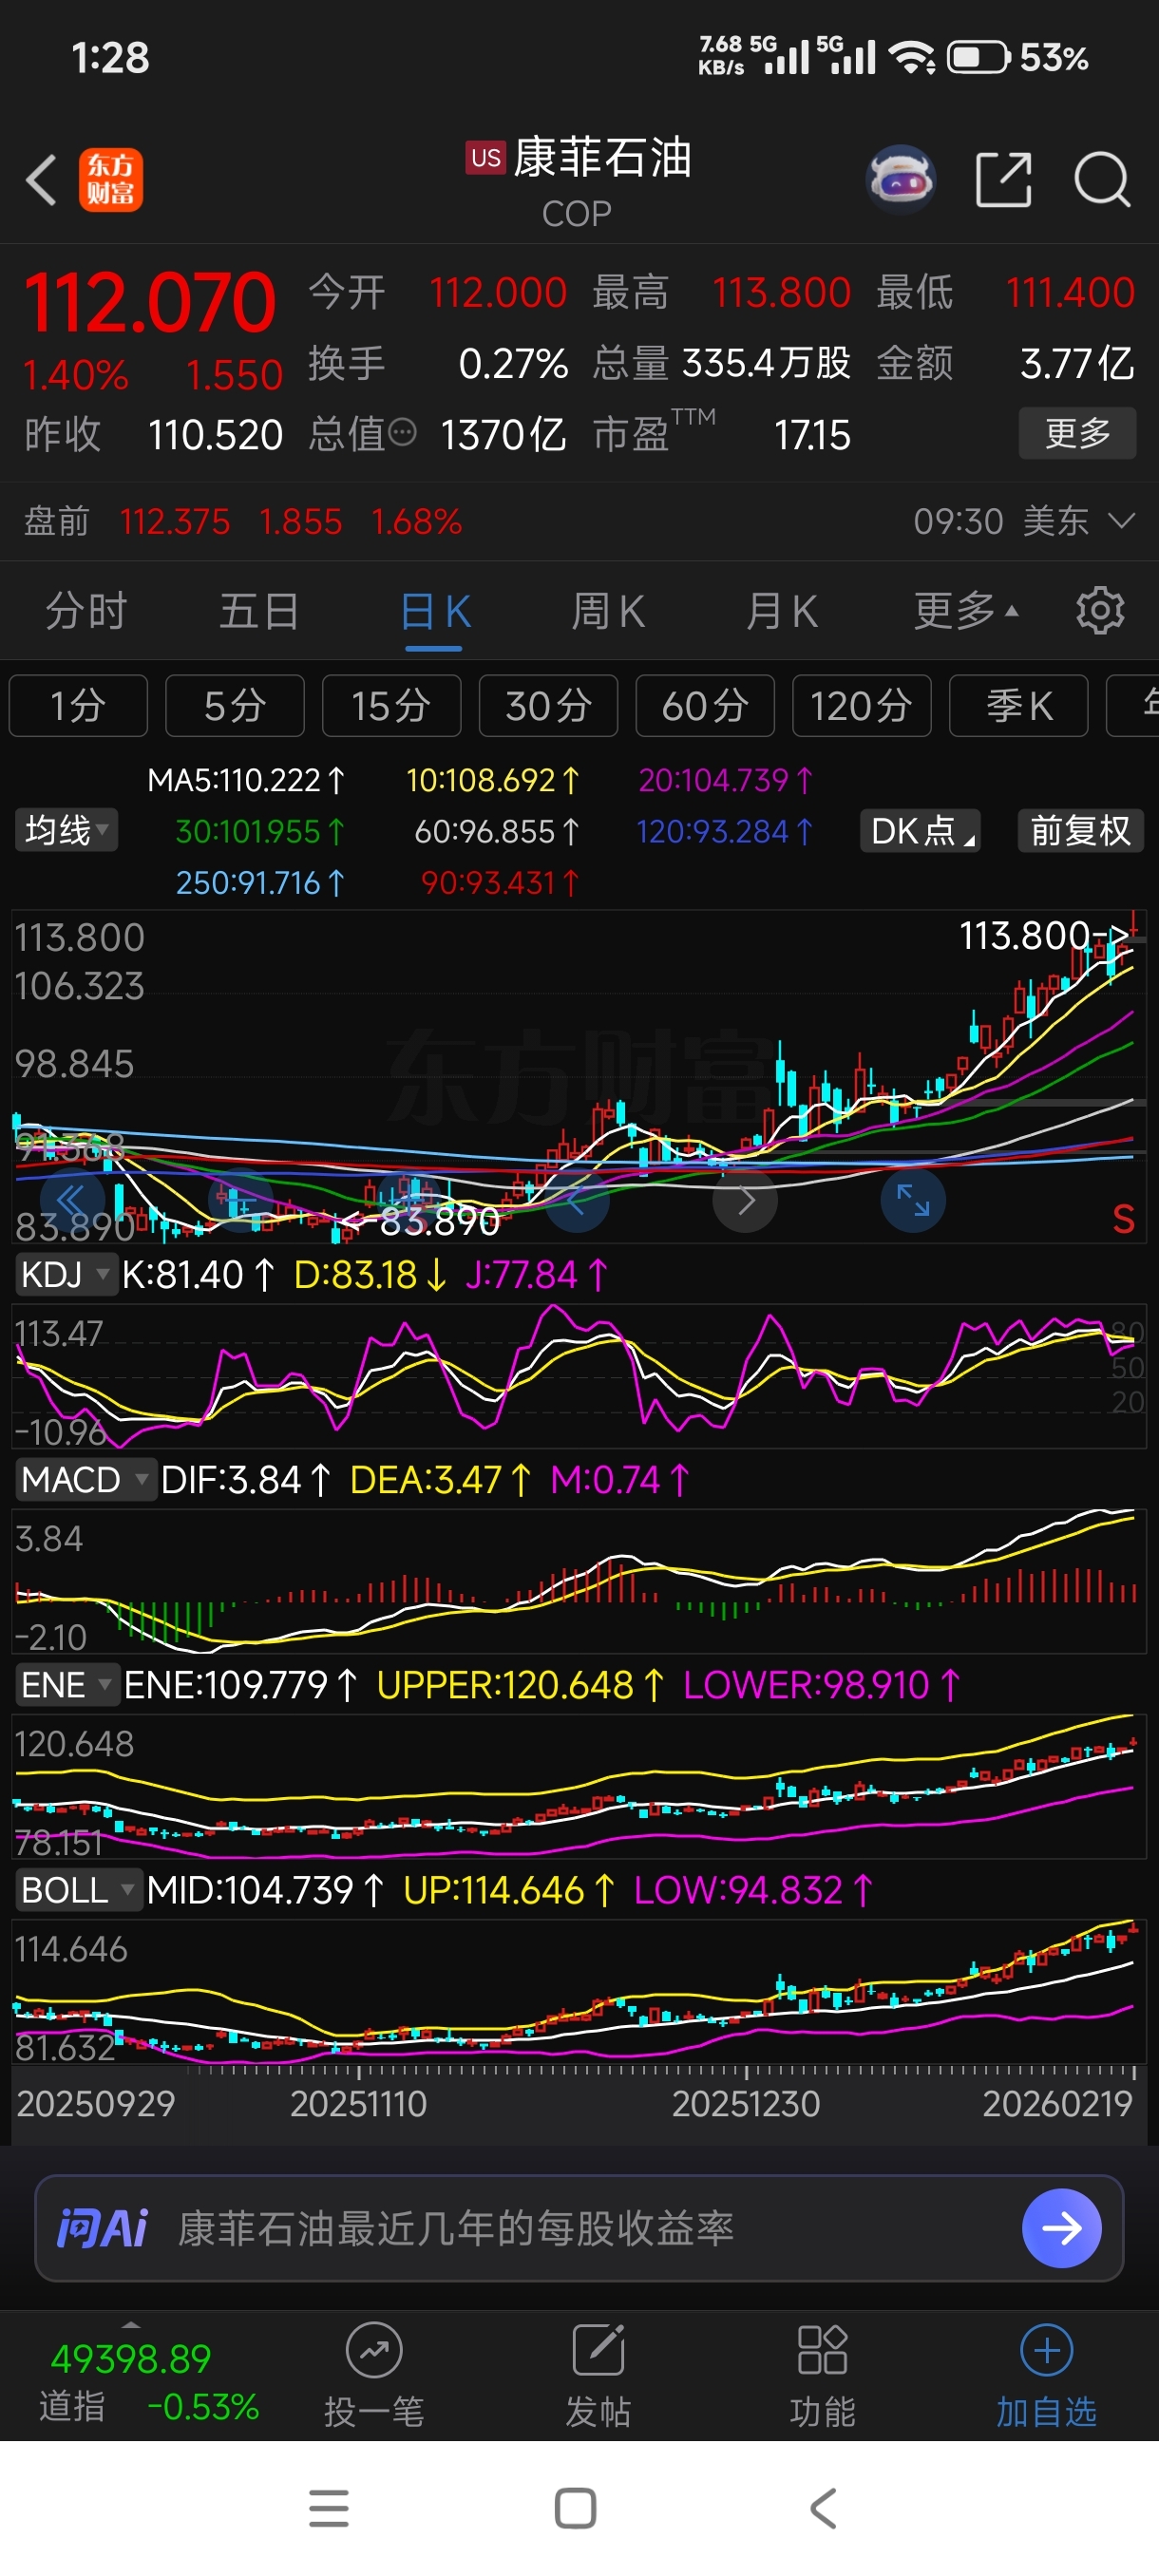This screenshot has height=2576, width=1159.
Task: Tap the 问Ai logo
Action: [x=102, y=2228]
